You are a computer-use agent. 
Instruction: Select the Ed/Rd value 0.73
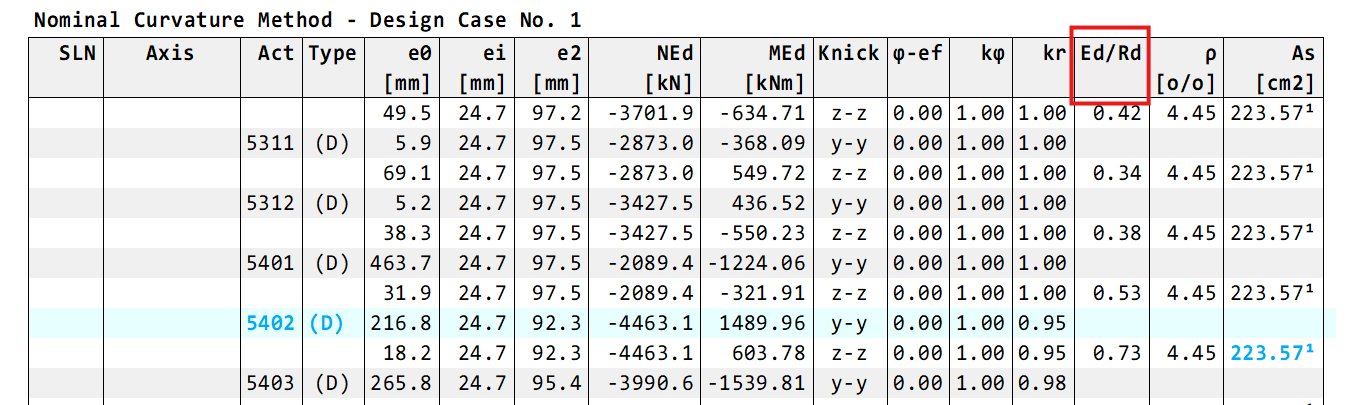(1117, 353)
